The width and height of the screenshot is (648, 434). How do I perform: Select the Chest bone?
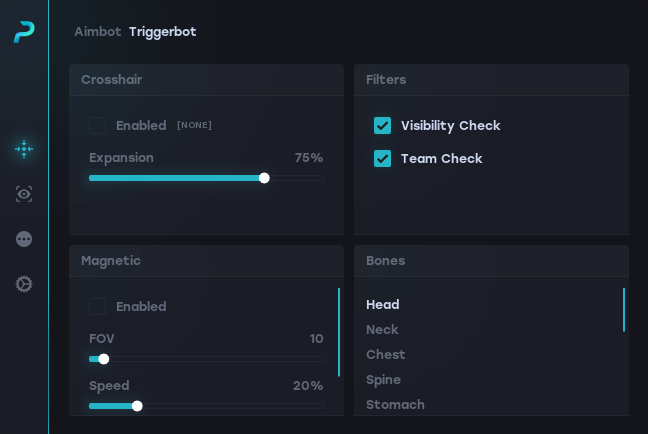coord(386,354)
